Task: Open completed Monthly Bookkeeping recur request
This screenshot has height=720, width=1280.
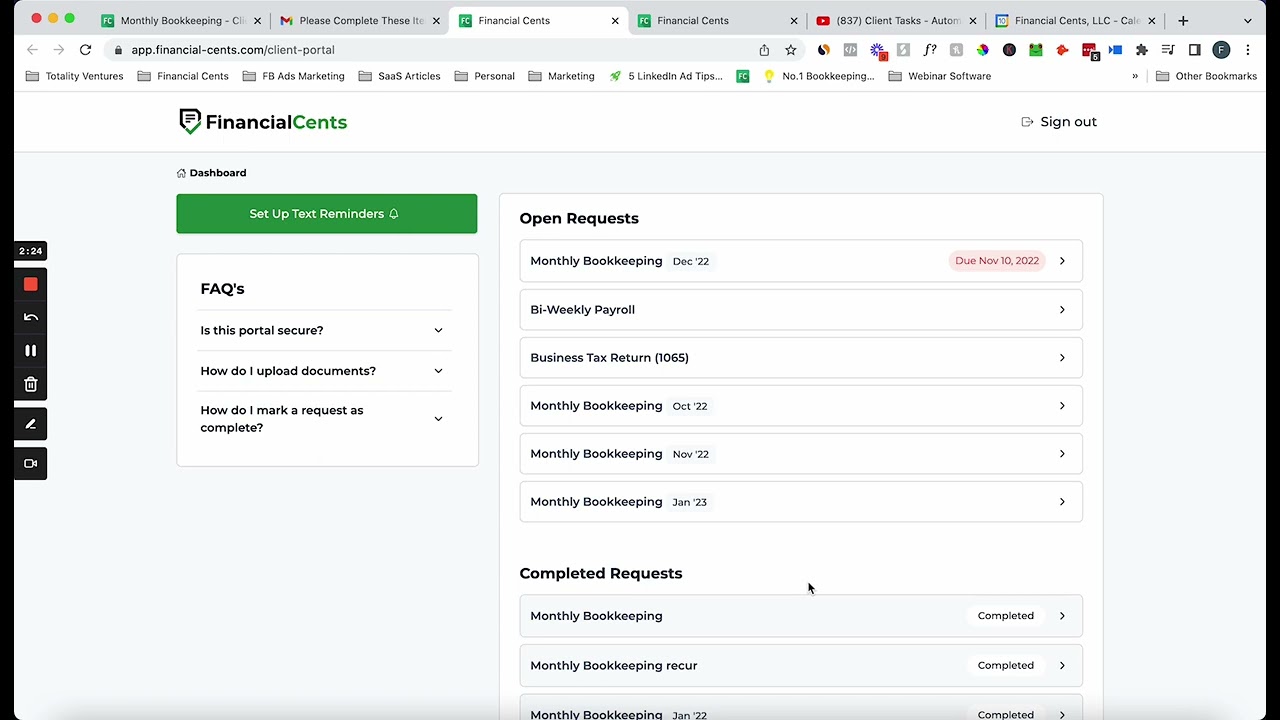Action: point(801,665)
